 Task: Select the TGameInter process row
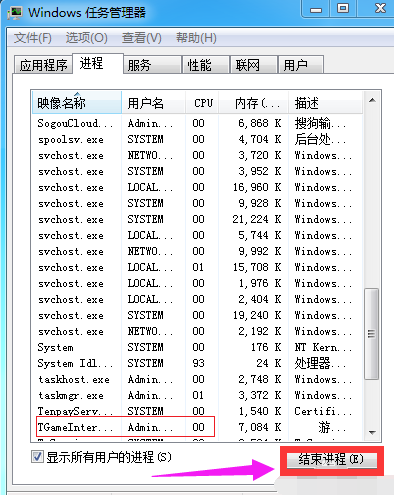click(197, 427)
